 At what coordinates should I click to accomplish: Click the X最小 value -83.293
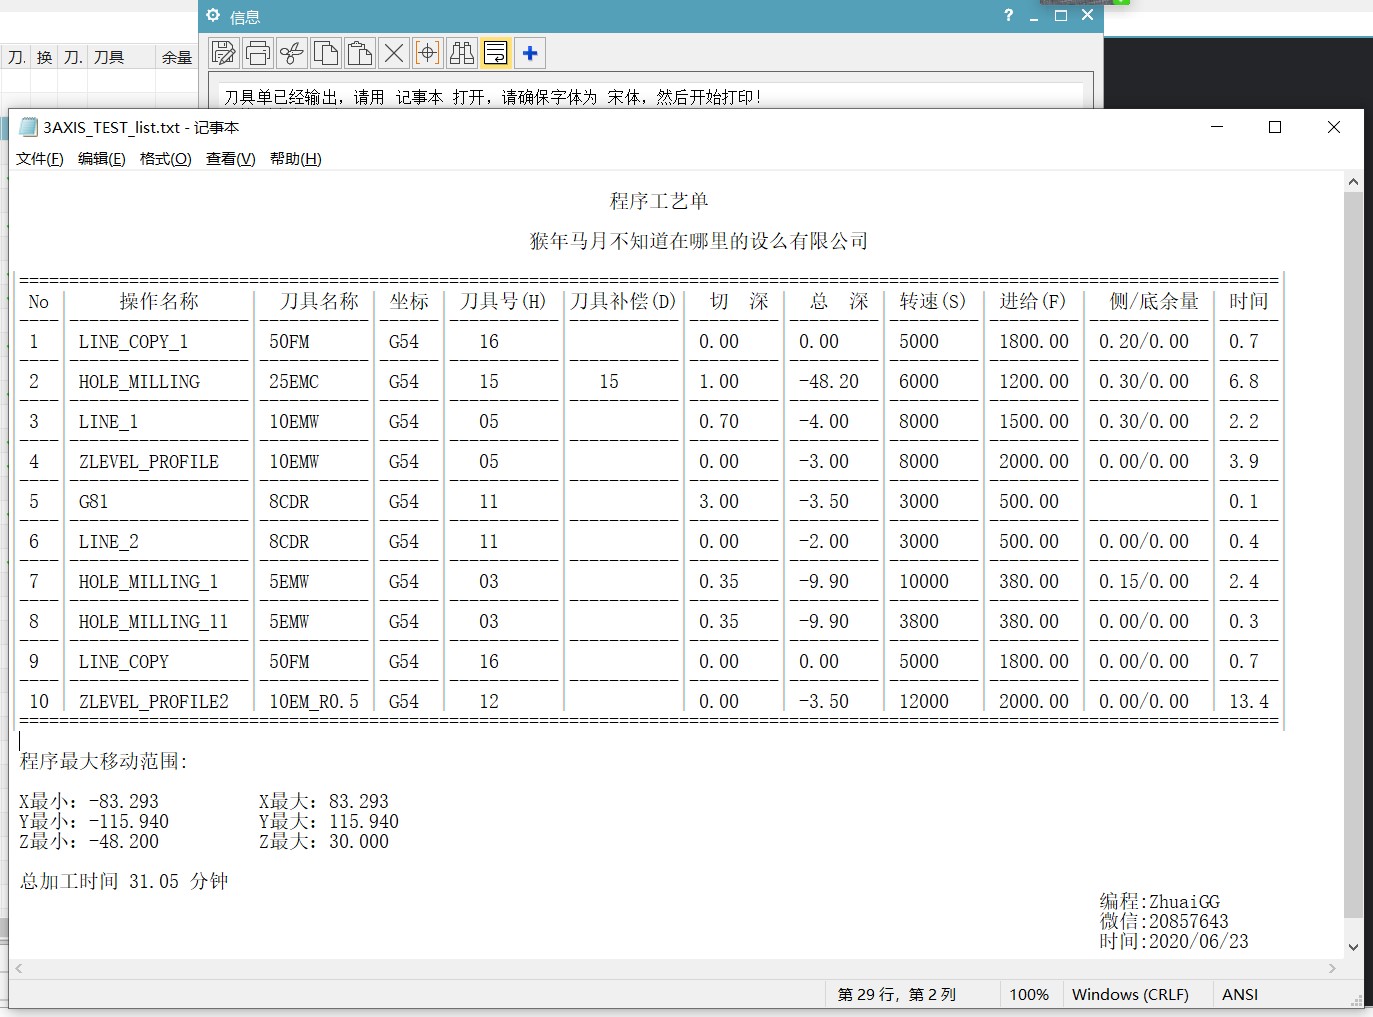click(x=124, y=802)
